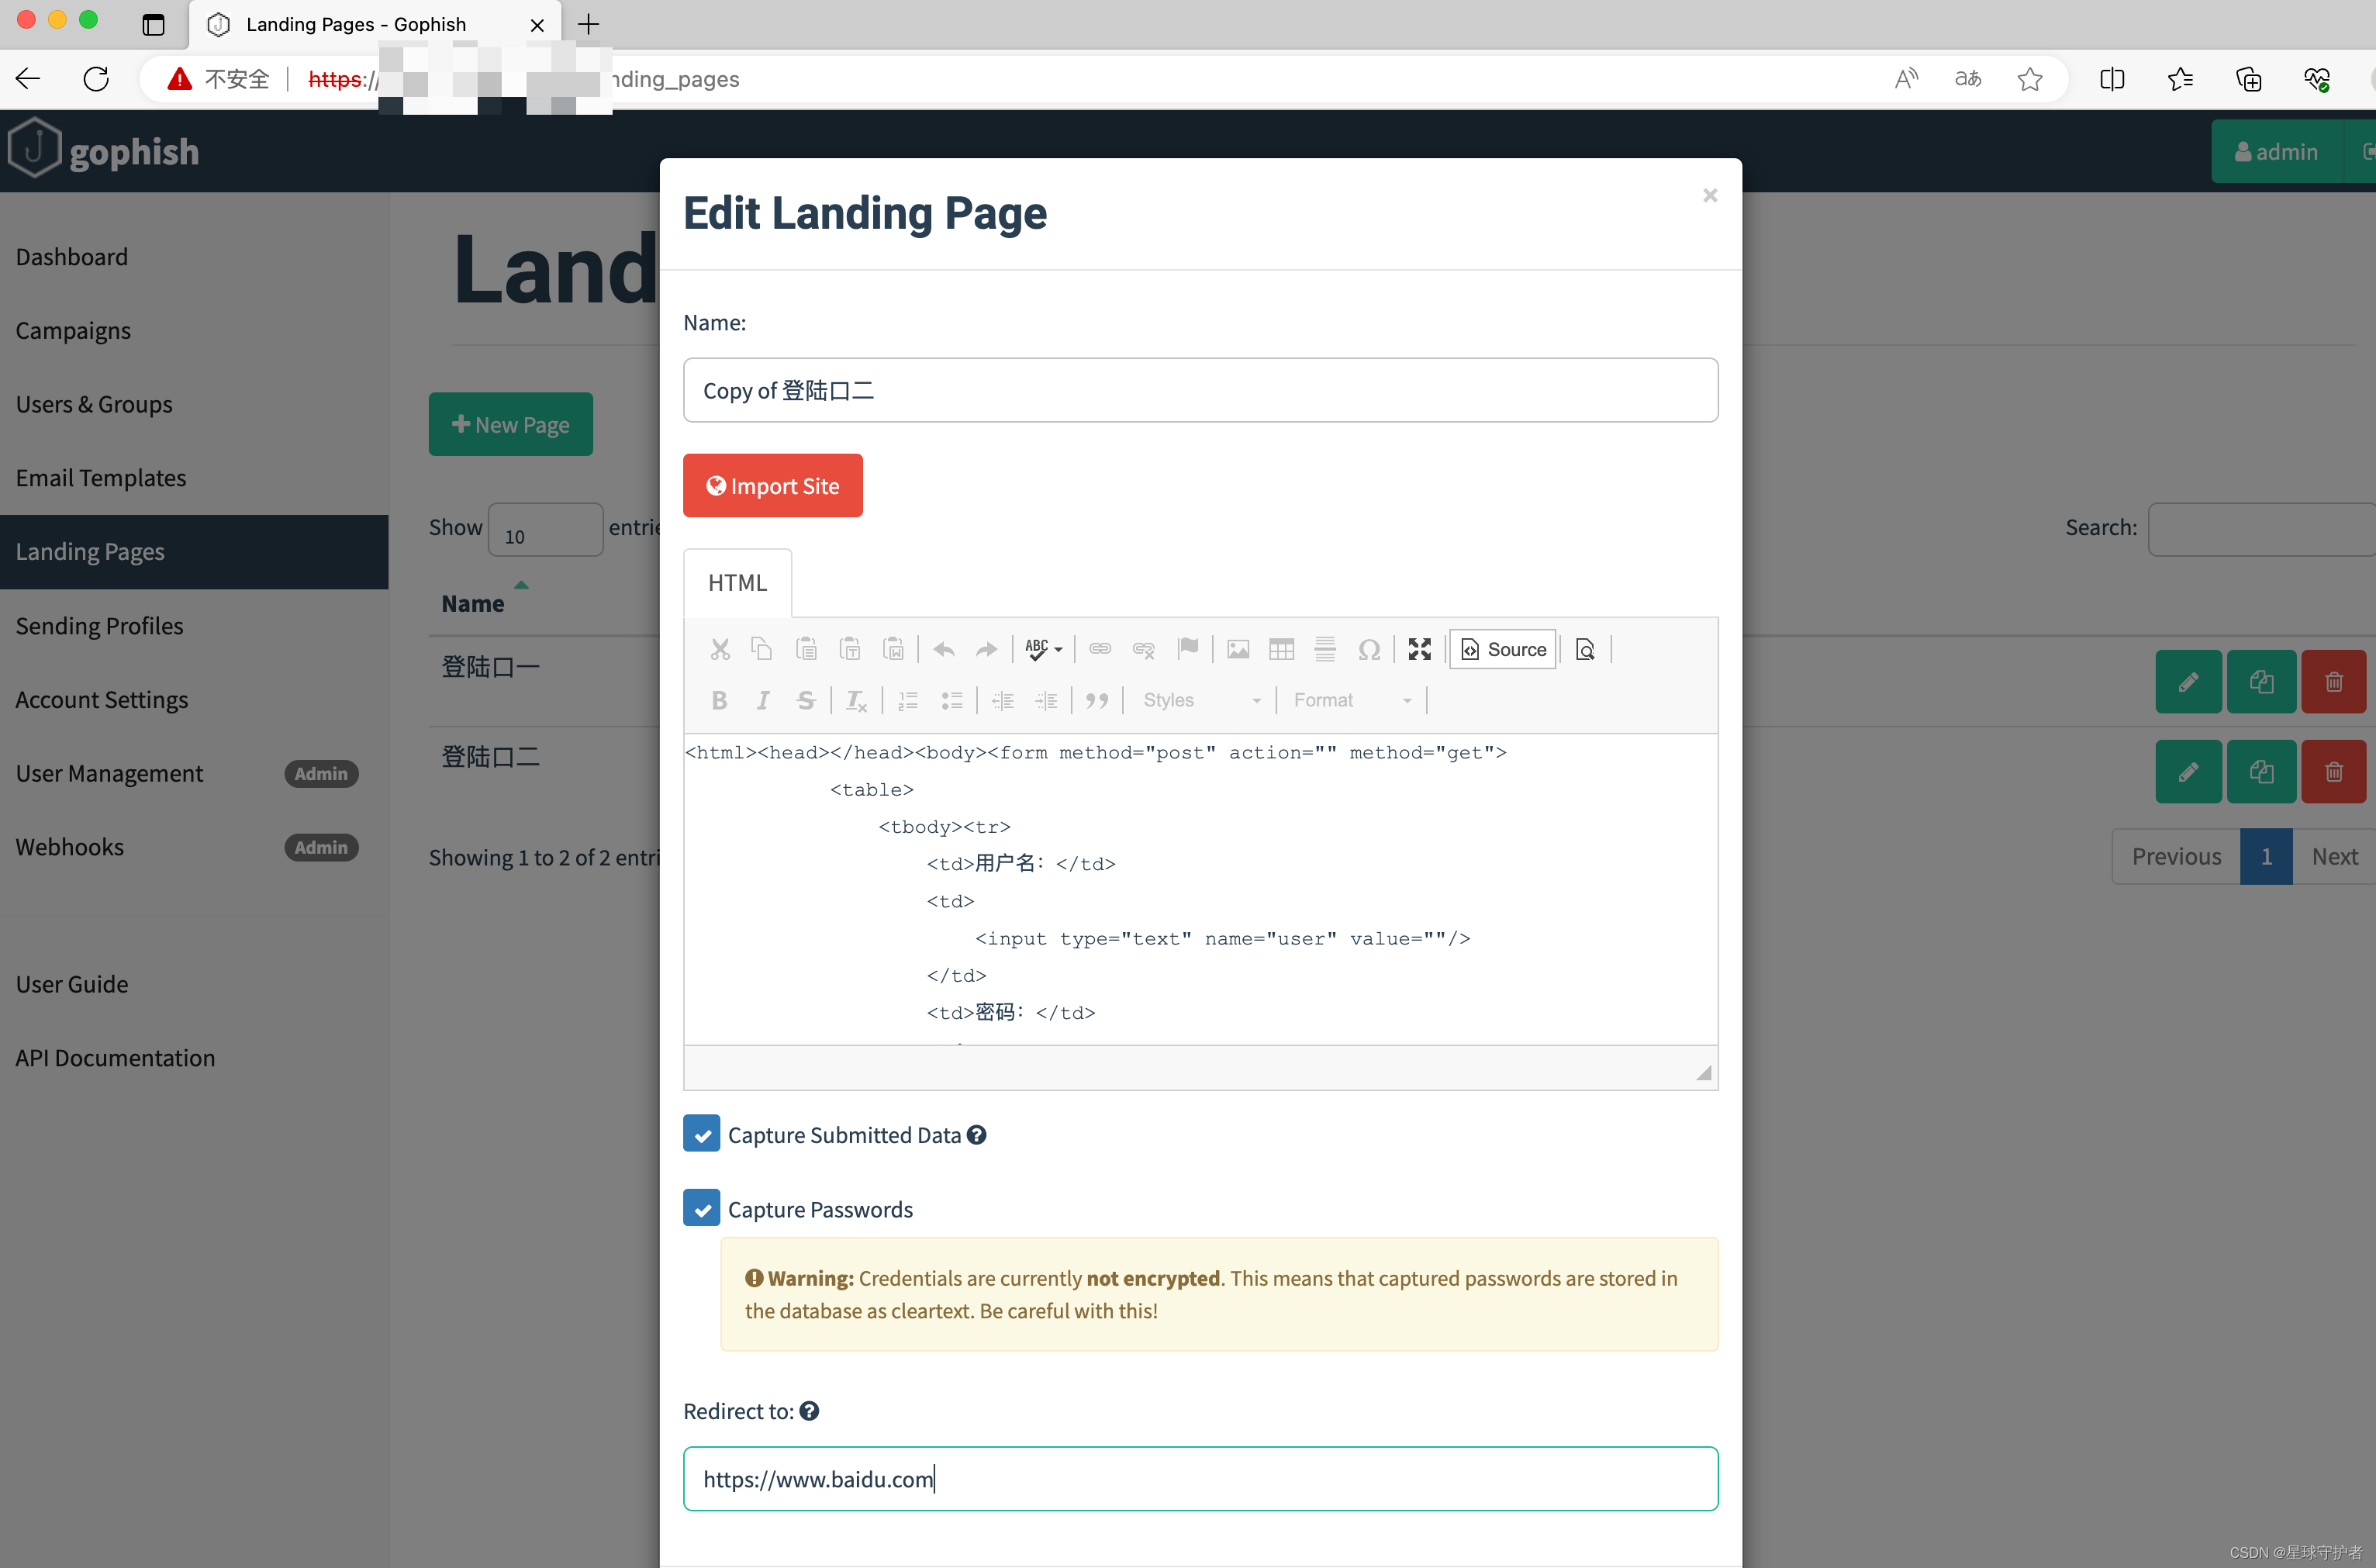Click help icon beside Redirect to
The image size is (2376, 1568).
click(810, 1411)
